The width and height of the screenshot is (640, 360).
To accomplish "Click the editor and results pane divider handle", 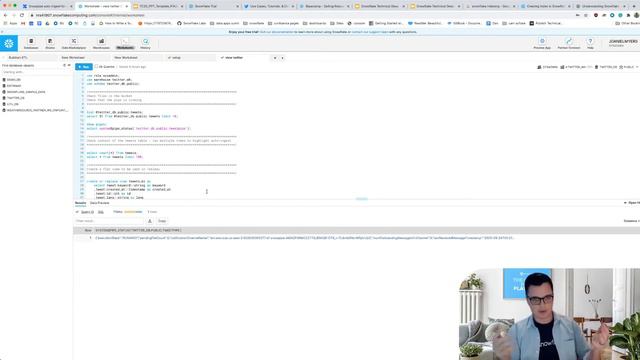I will (x=362, y=199).
